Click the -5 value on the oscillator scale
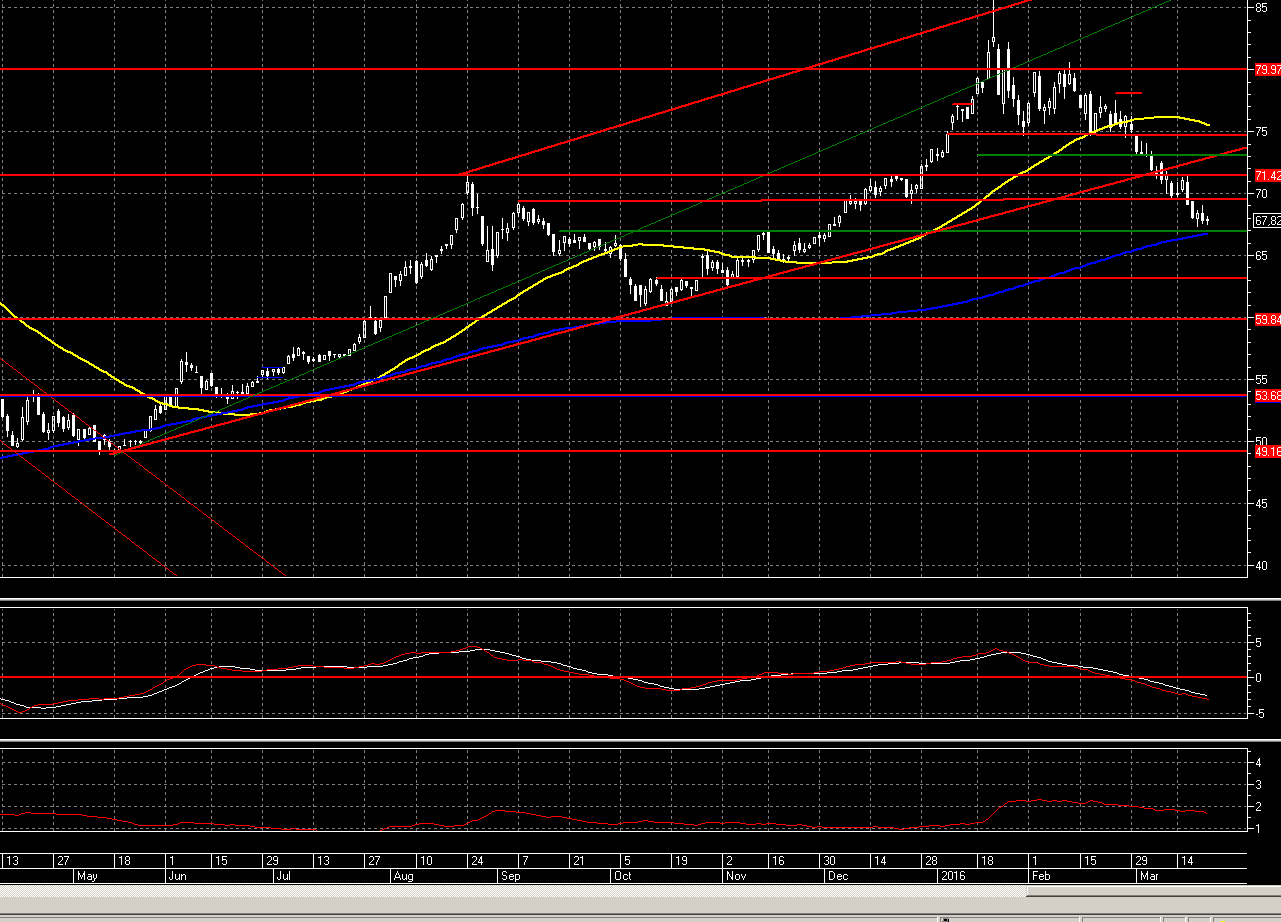Image resolution: width=1281 pixels, height=922 pixels. (x=1261, y=713)
